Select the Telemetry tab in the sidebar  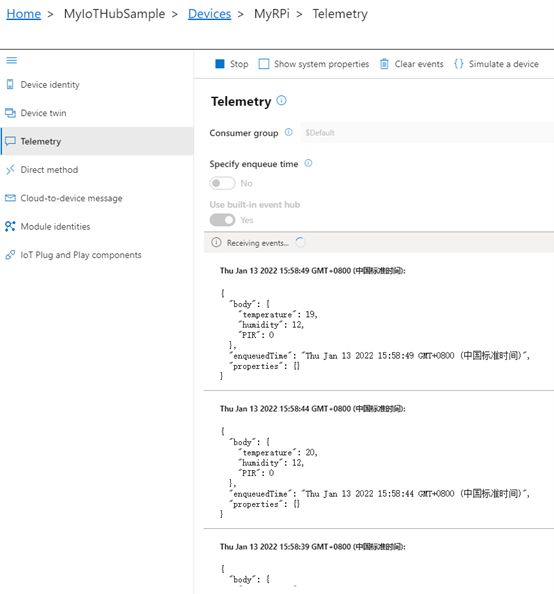97,141
